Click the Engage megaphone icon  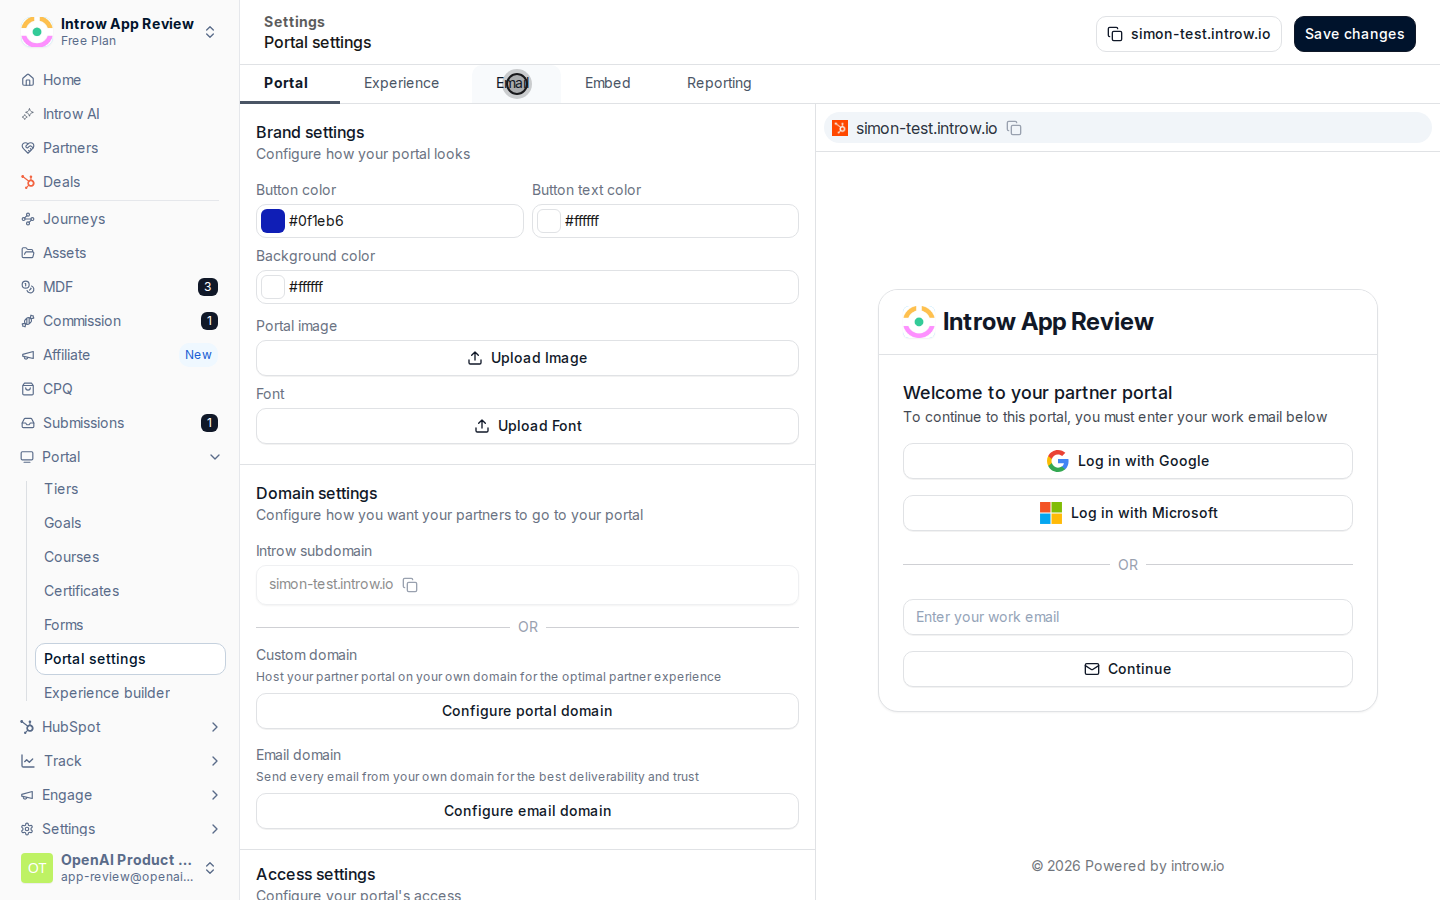tap(27, 795)
